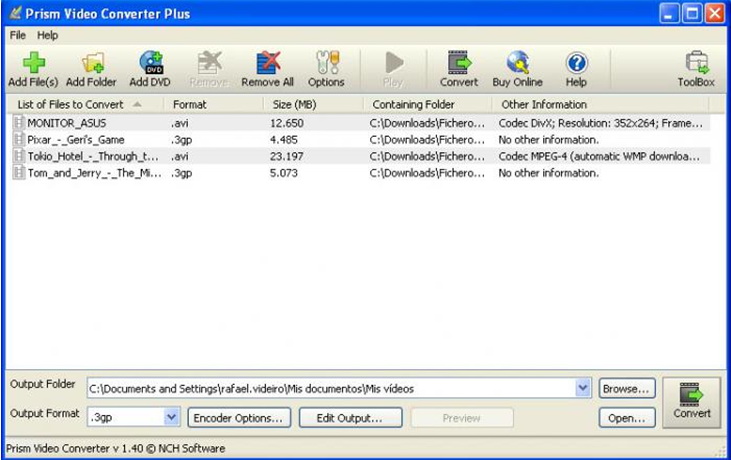Click the Codec MPEG-4 information cell
Image resolution: width=731 pixels, height=460 pixels.
599,157
